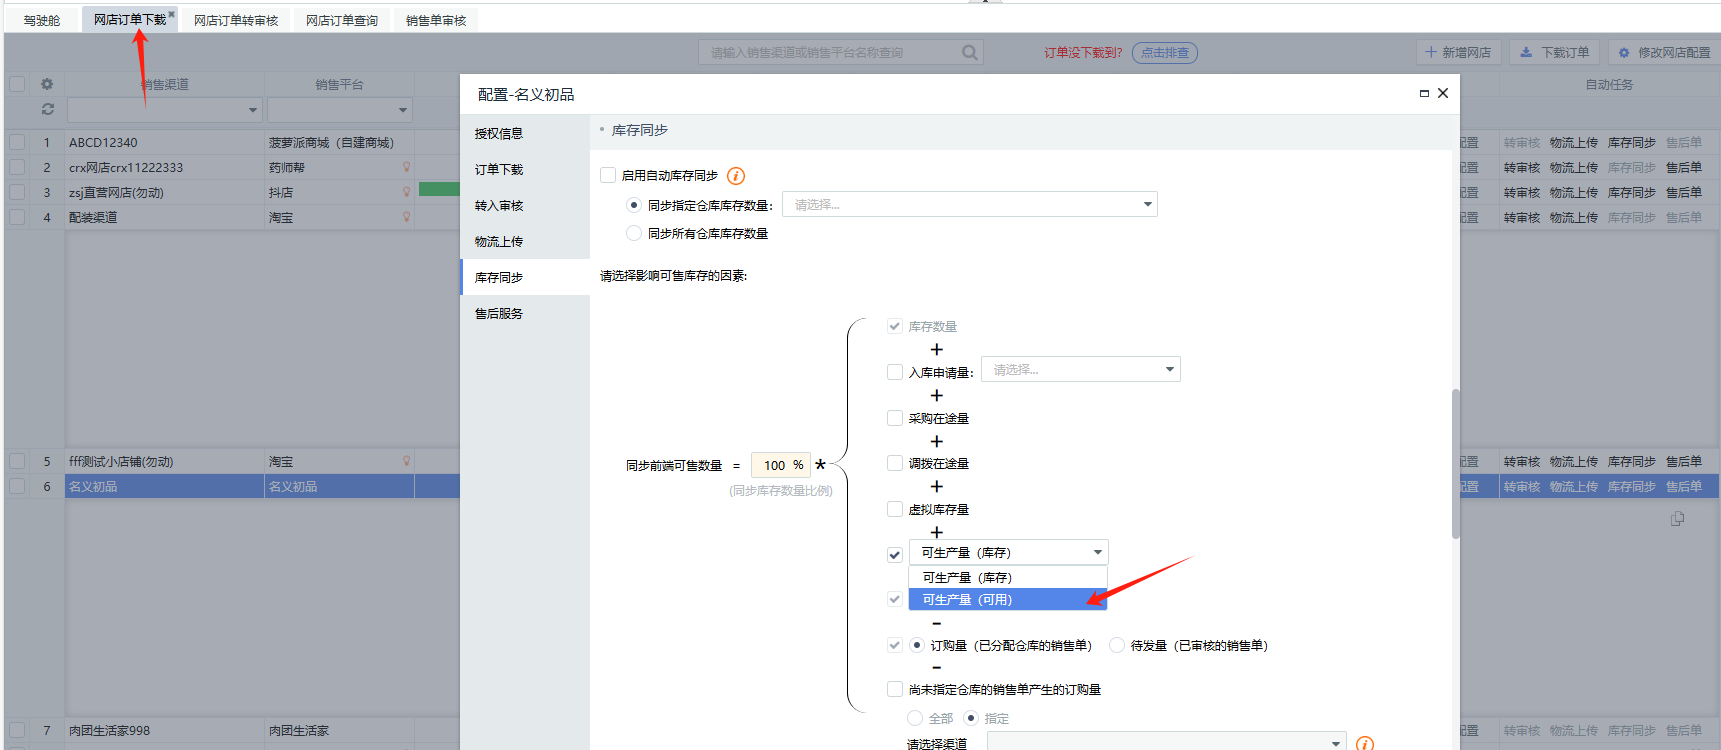This screenshot has width=1721, height=750.
Task: Open the 售后服务 section in the sidebar
Action: point(499,313)
